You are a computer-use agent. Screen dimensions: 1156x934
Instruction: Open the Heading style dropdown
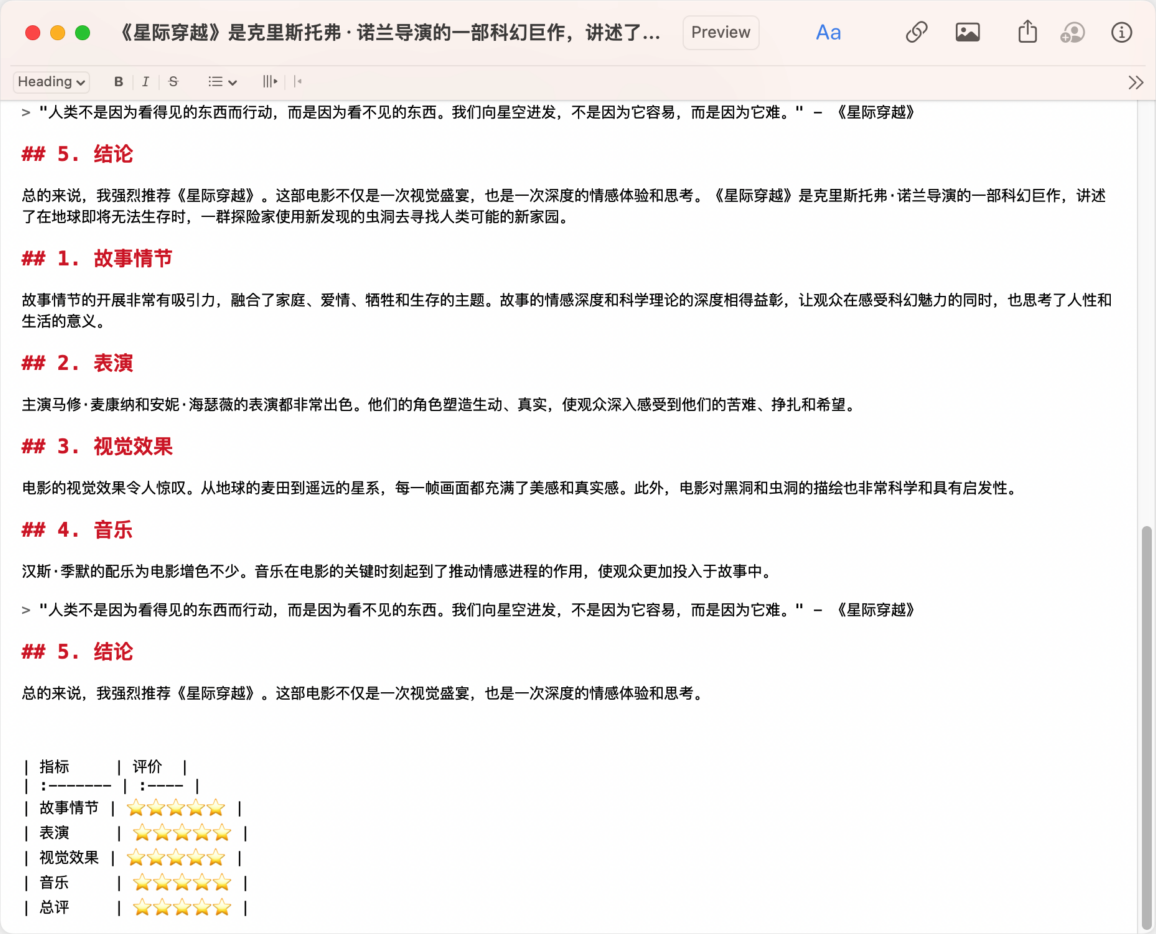coord(51,82)
